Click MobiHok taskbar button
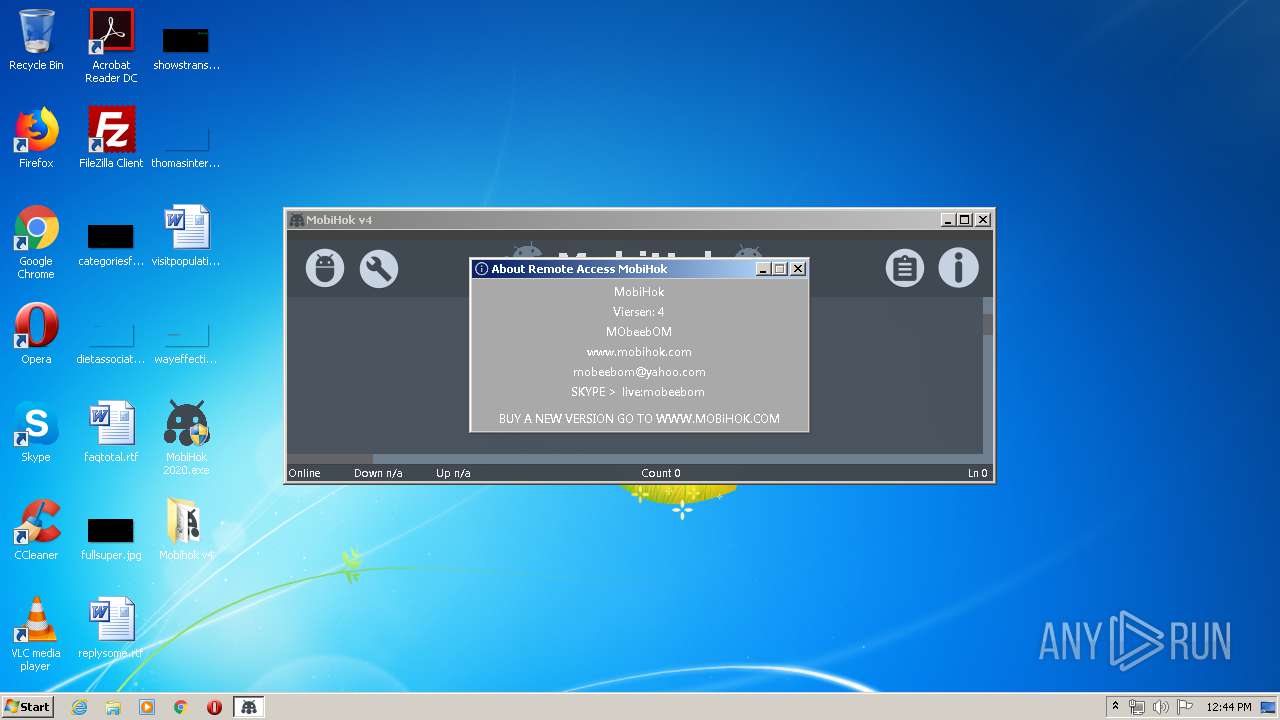Image resolution: width=1280 pixels, height=720 pixels. click(248, 707)
